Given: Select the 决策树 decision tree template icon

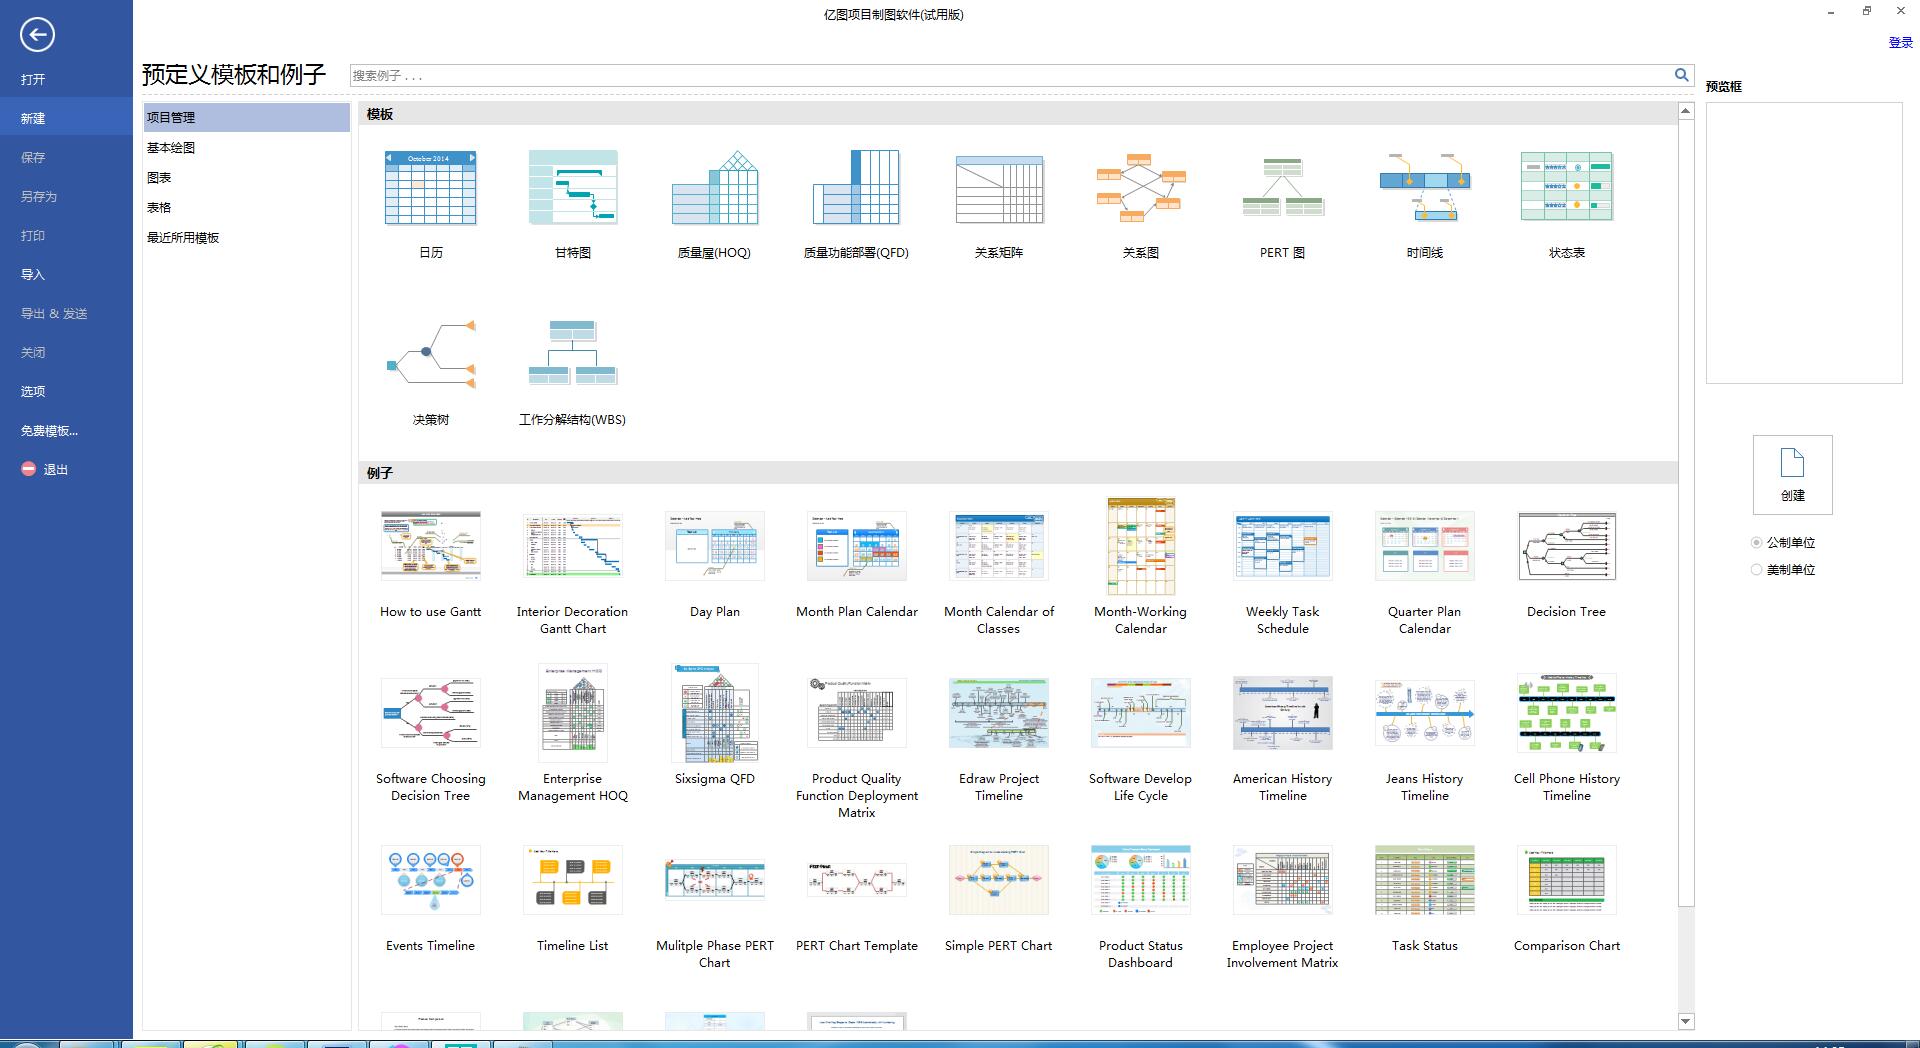Looking at the screenshot, I should click(x=430, y=355).
